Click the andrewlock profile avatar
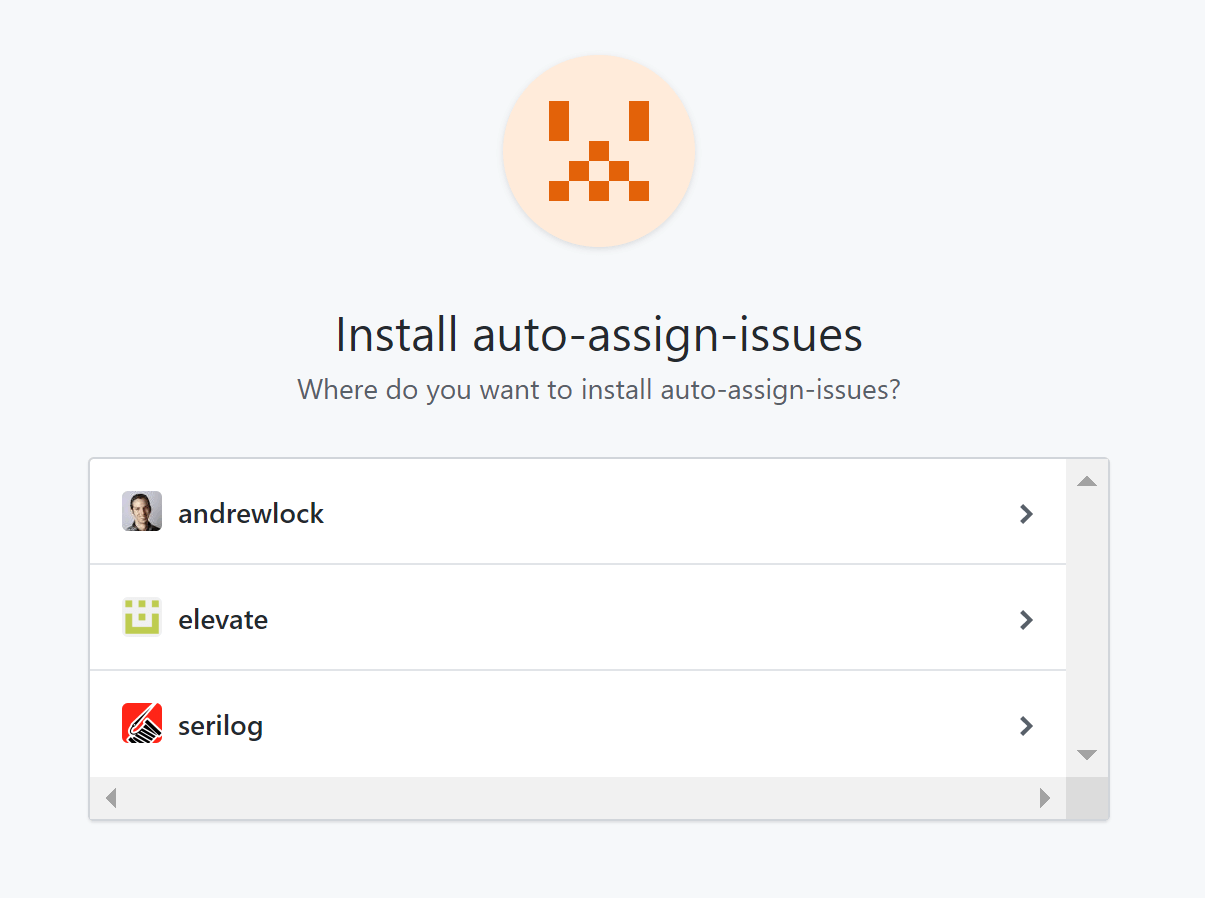 (x=142, y=511)
